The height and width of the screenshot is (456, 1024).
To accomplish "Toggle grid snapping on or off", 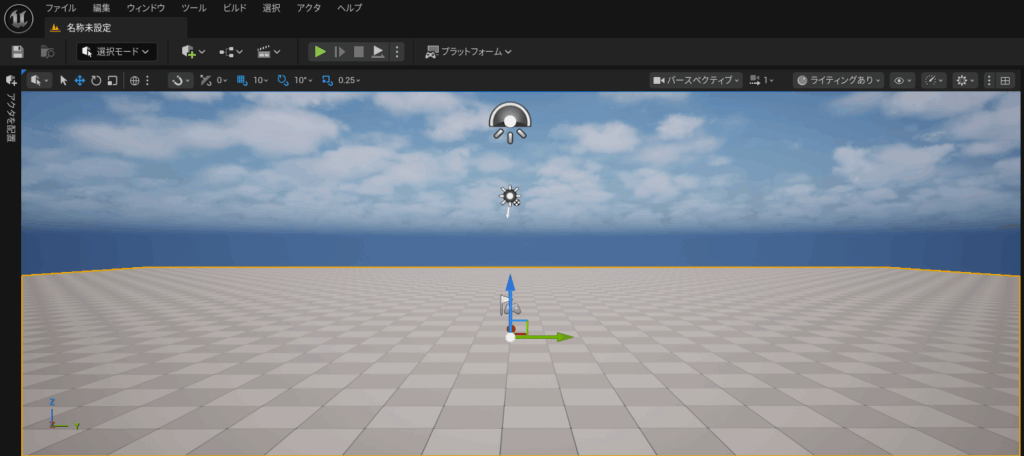I will pyautogui.click(x=243, y=81).
